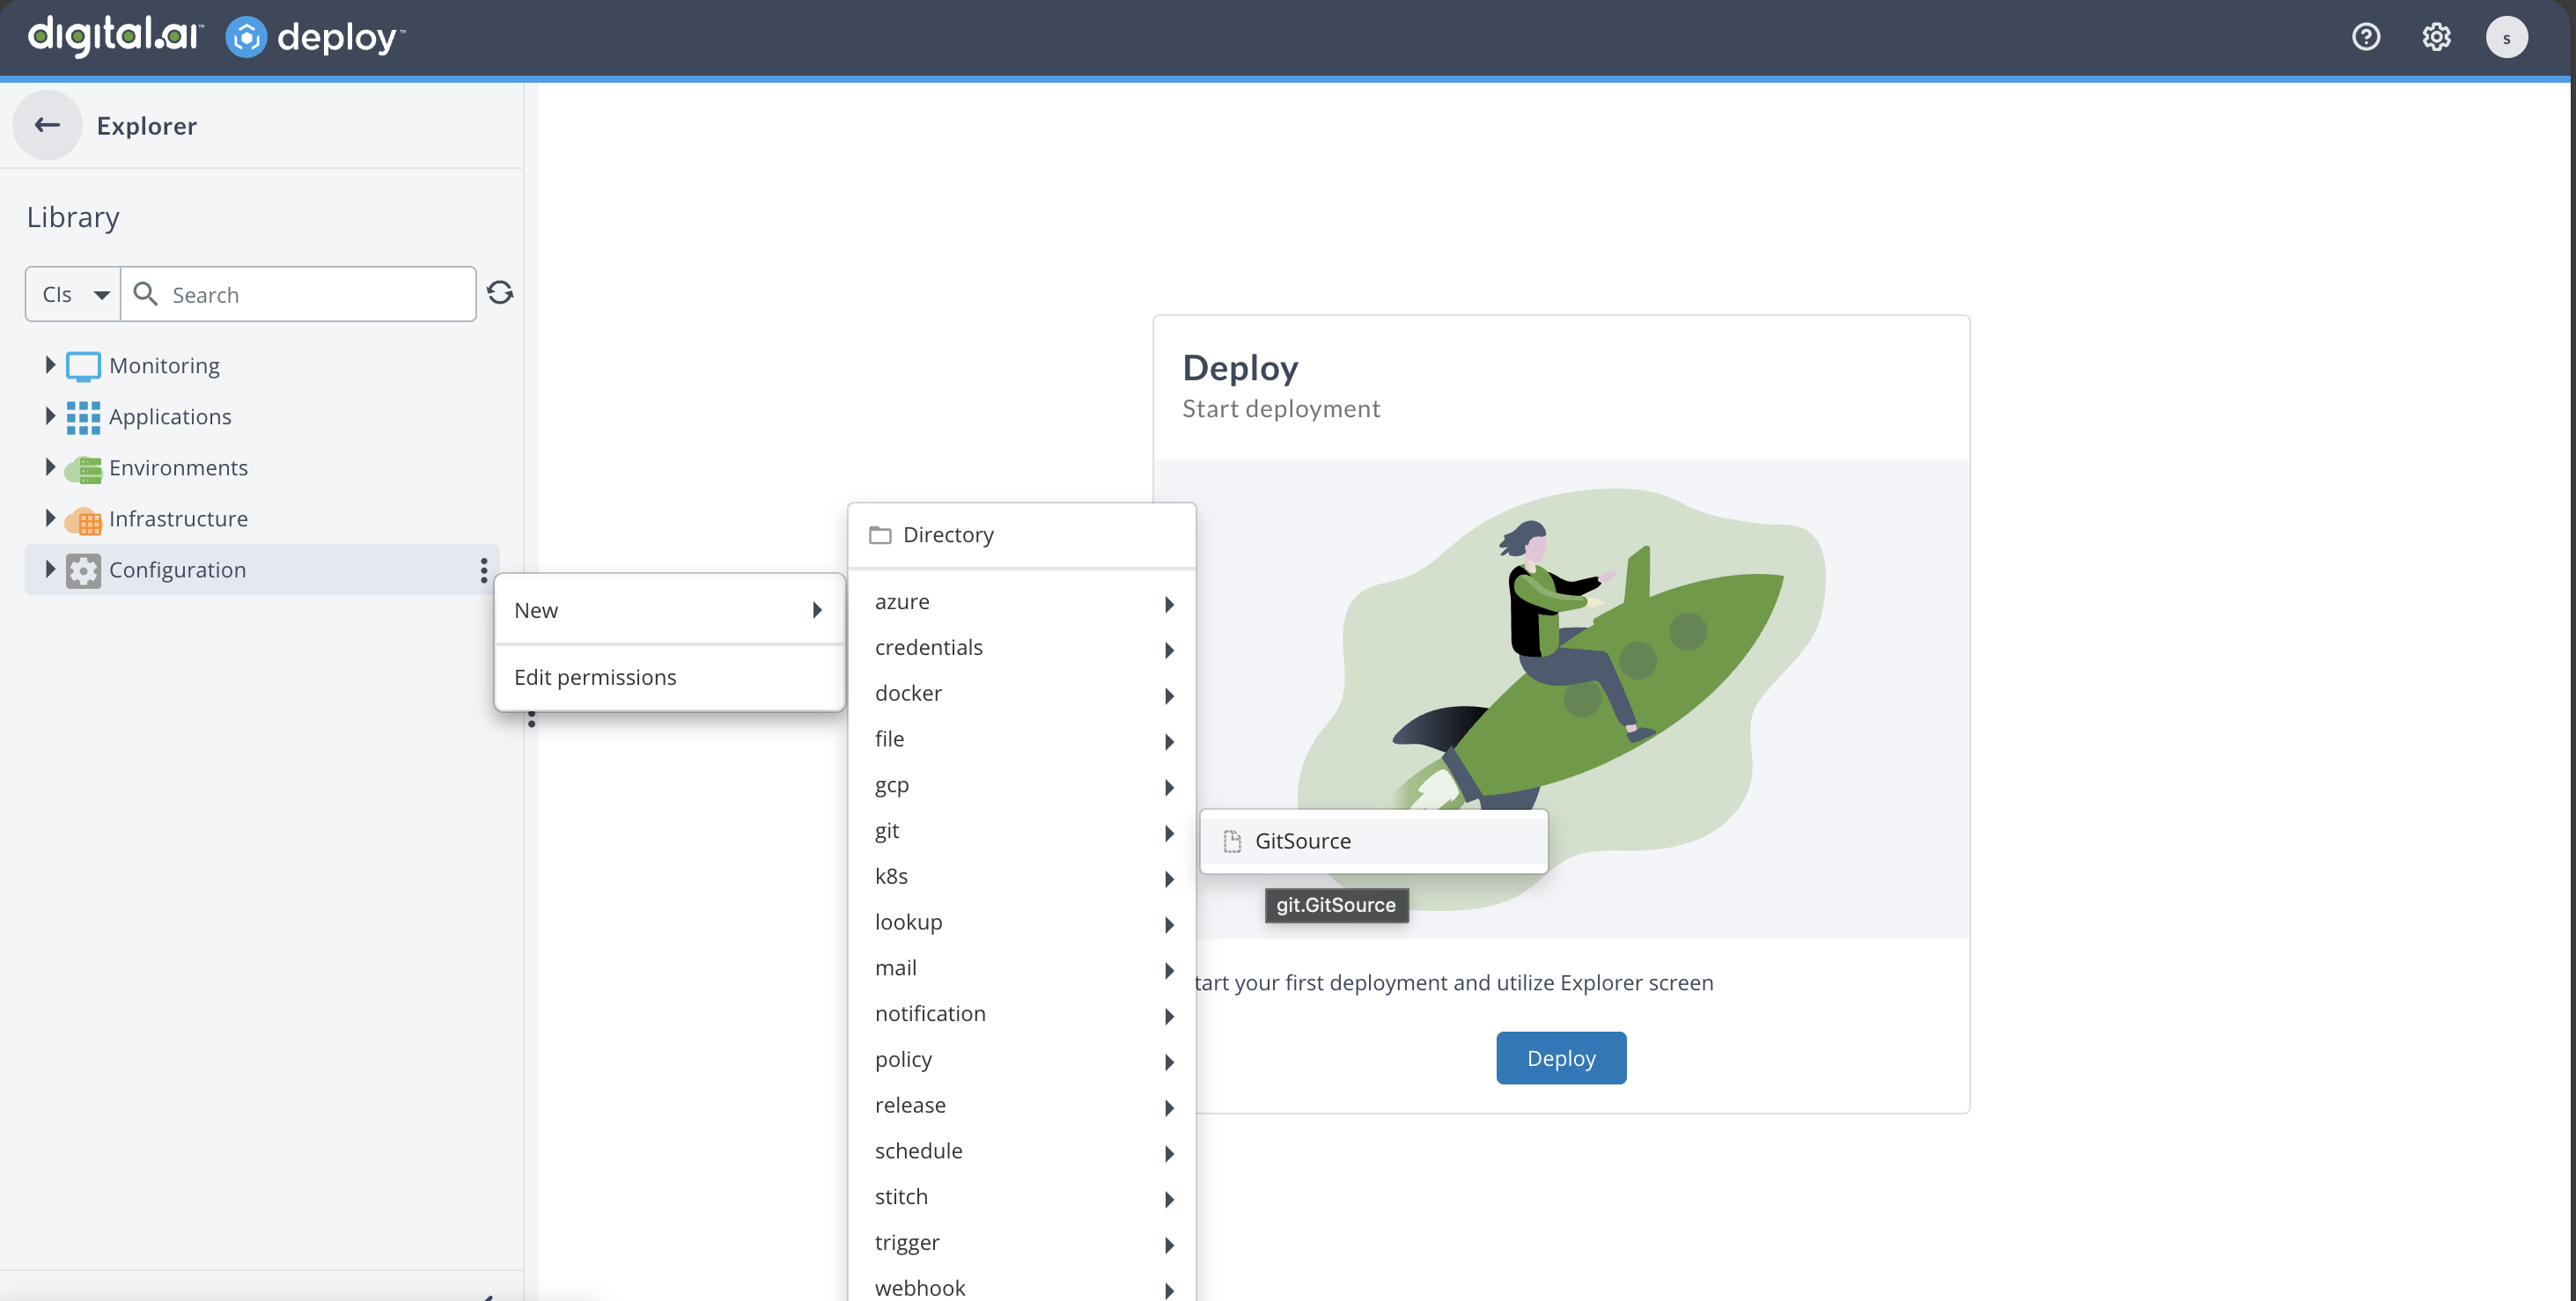Select the Monitoring node icon
The height and width of the screenshot is (1301, 2576).
coord(83,365)
